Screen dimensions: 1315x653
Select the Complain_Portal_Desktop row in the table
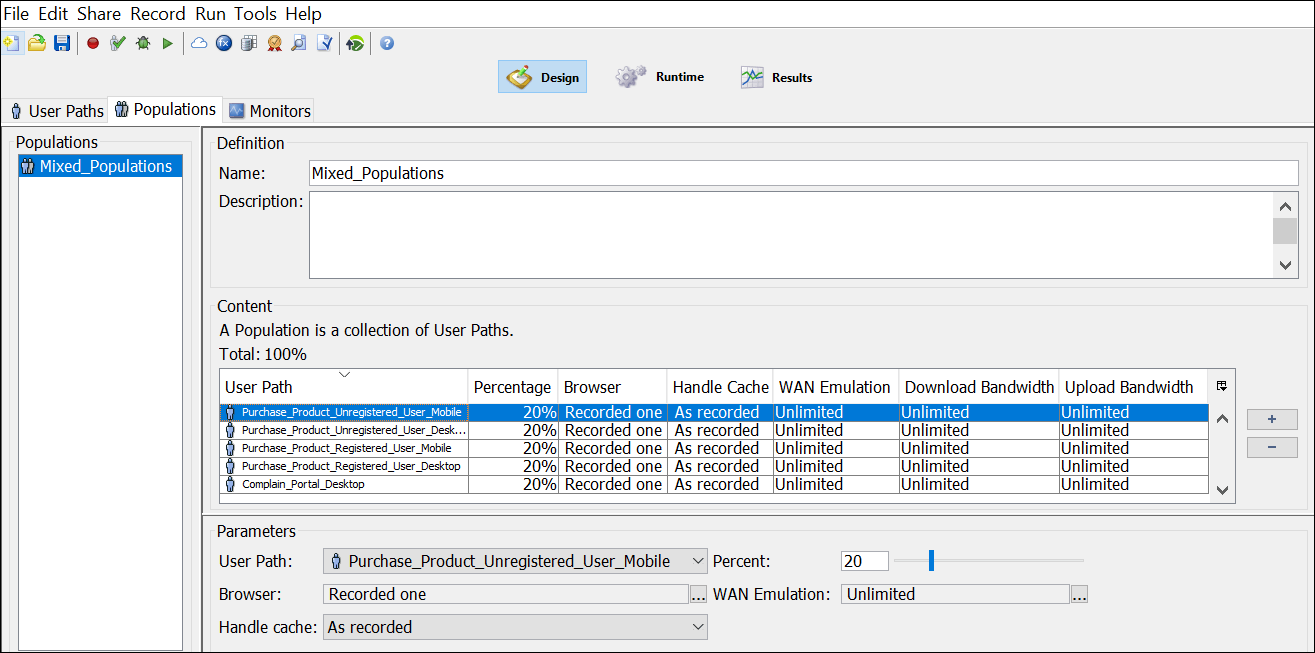click(x=345, y=484)
